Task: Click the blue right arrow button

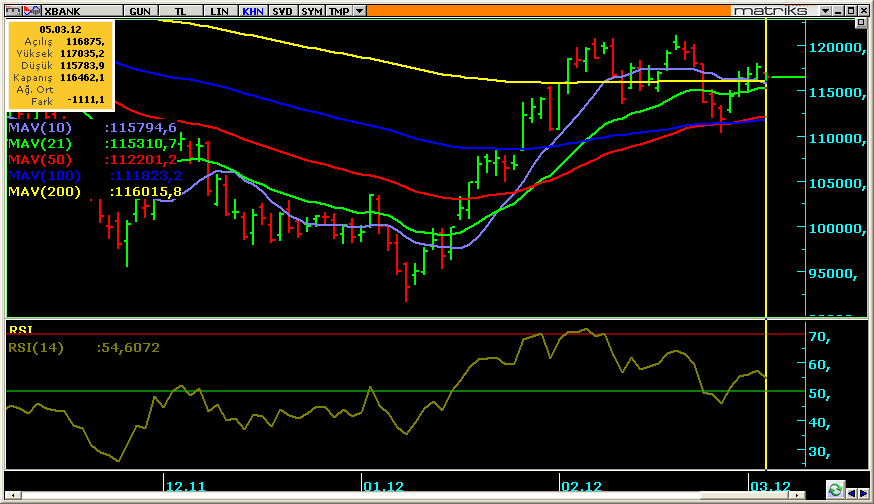Action: pos(863,493)
